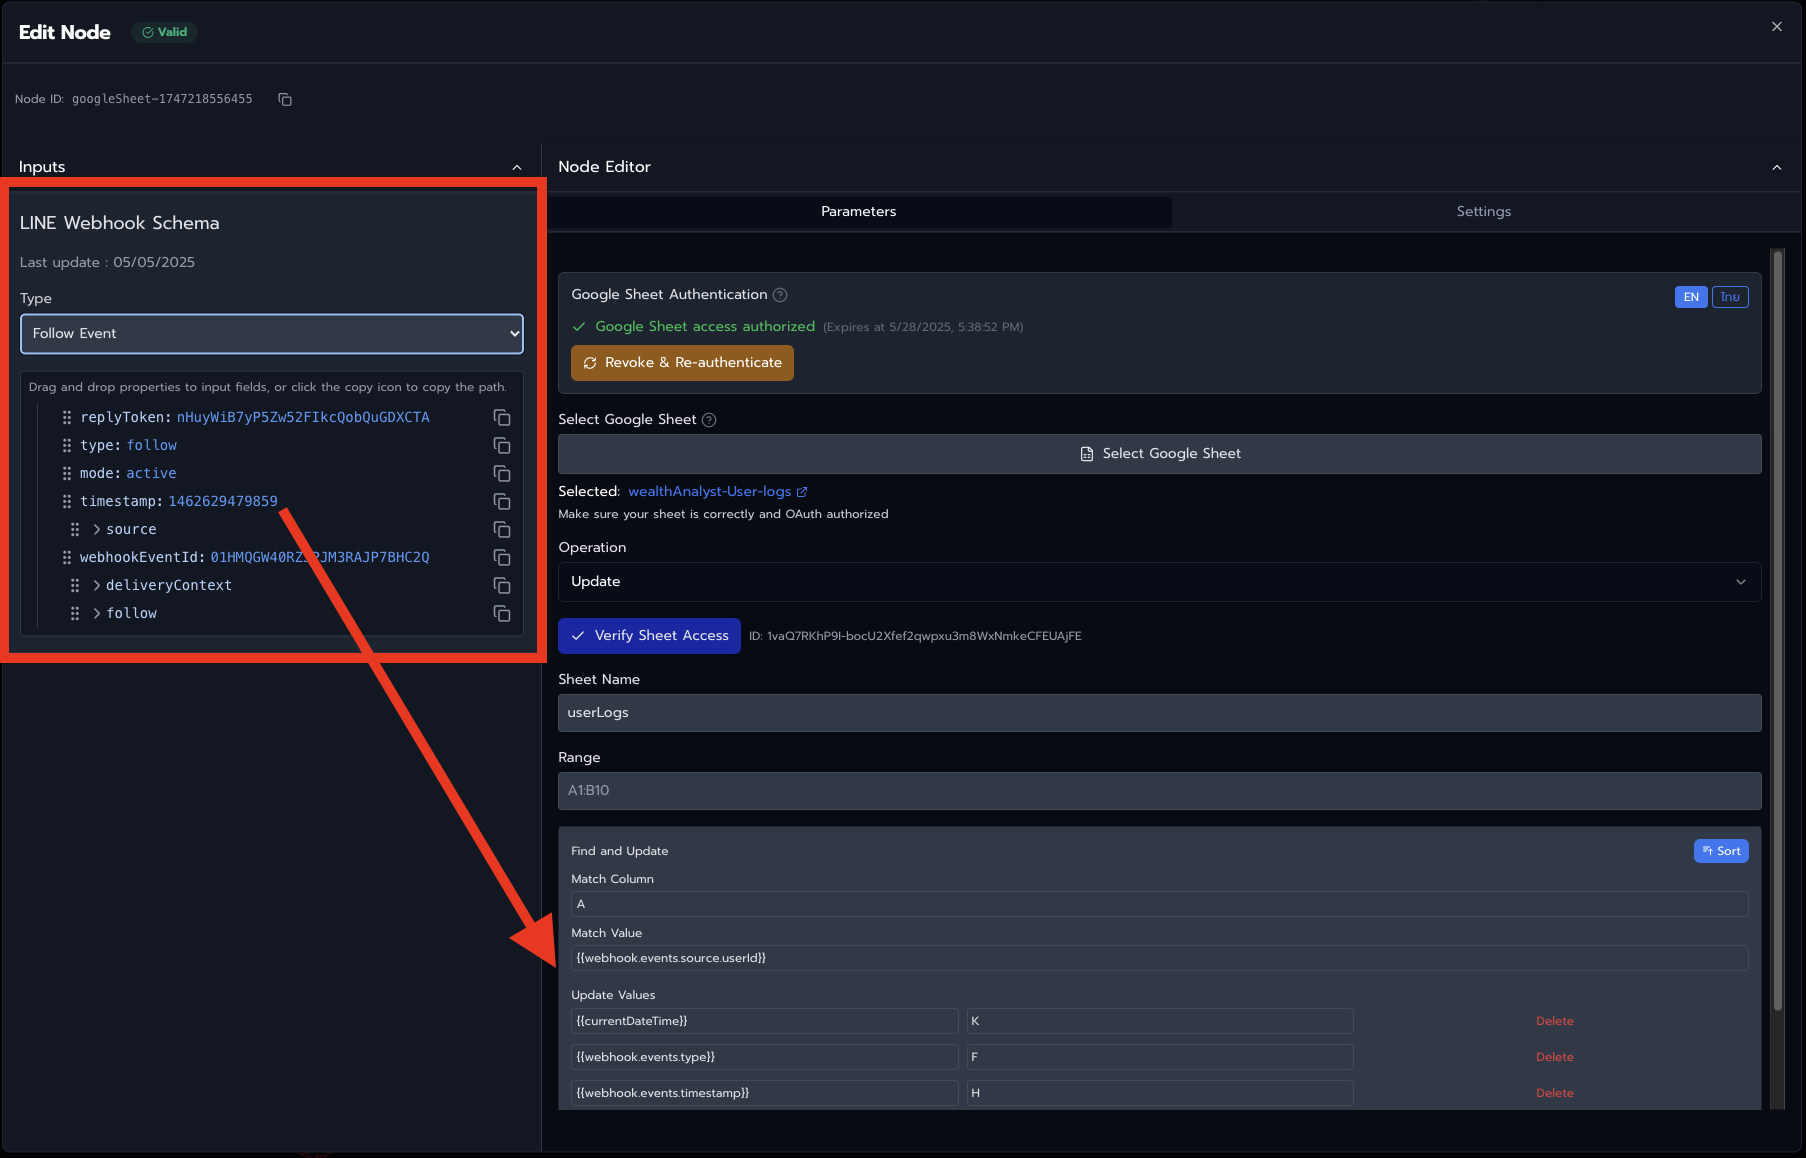Click drag handle beside mode: active
The width and height of the screenshot is (1806, 1158).
tap(67, 474)
